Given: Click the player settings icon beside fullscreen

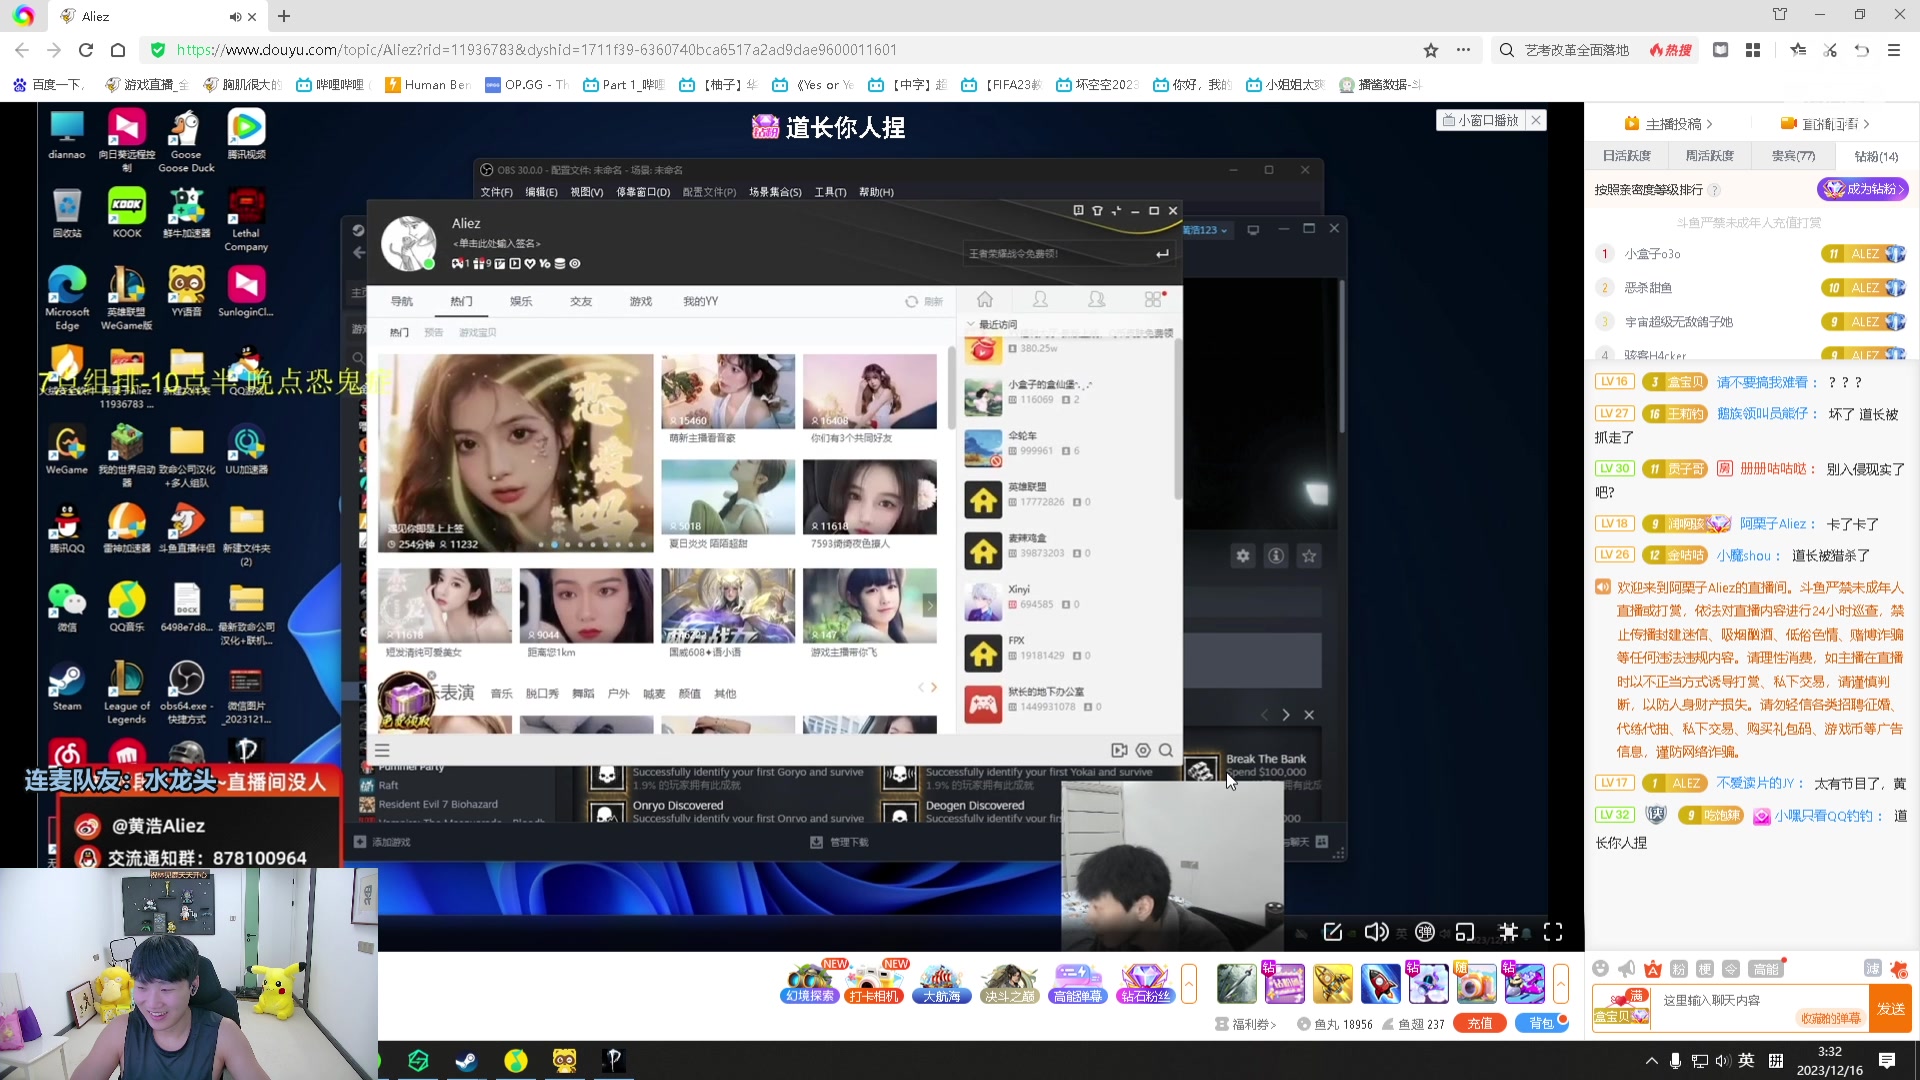Looking at the screenshot, I should pos(1509,932).
